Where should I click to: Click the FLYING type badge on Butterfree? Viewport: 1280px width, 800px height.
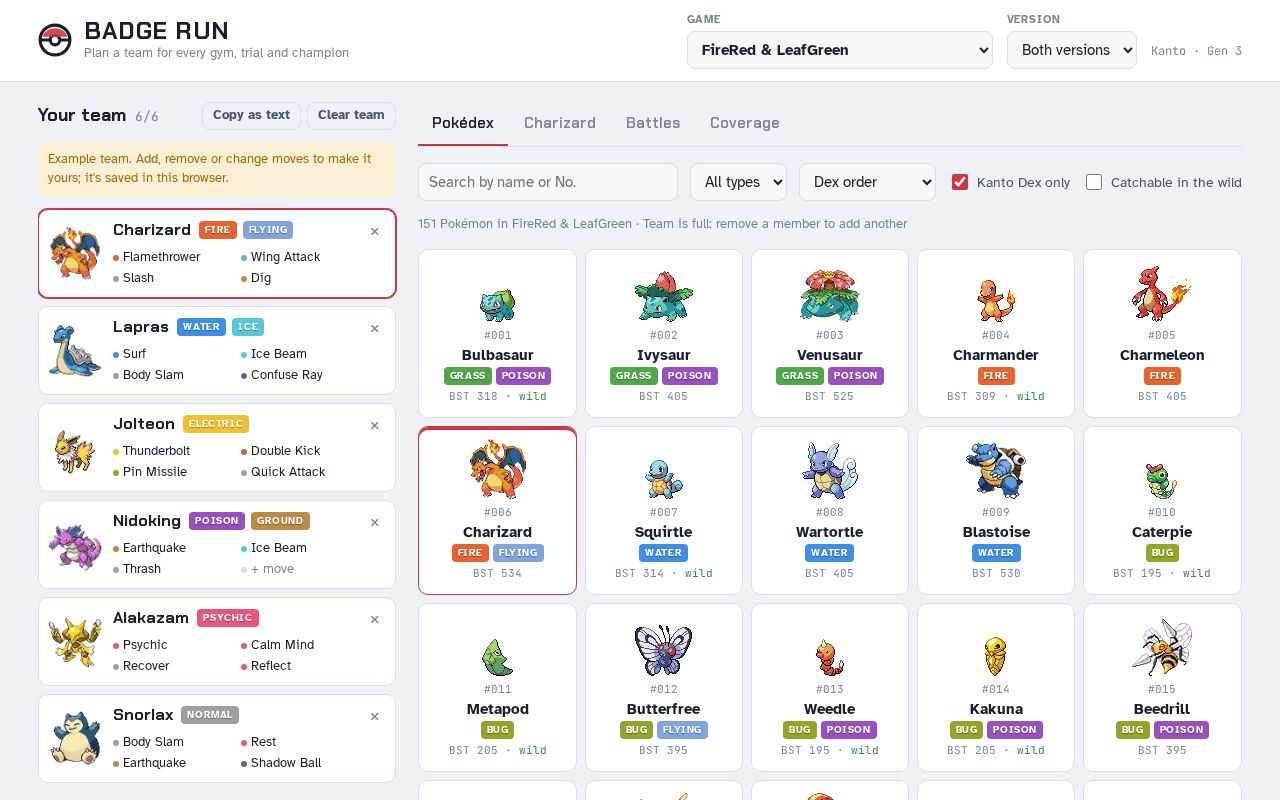pos(682,730)
